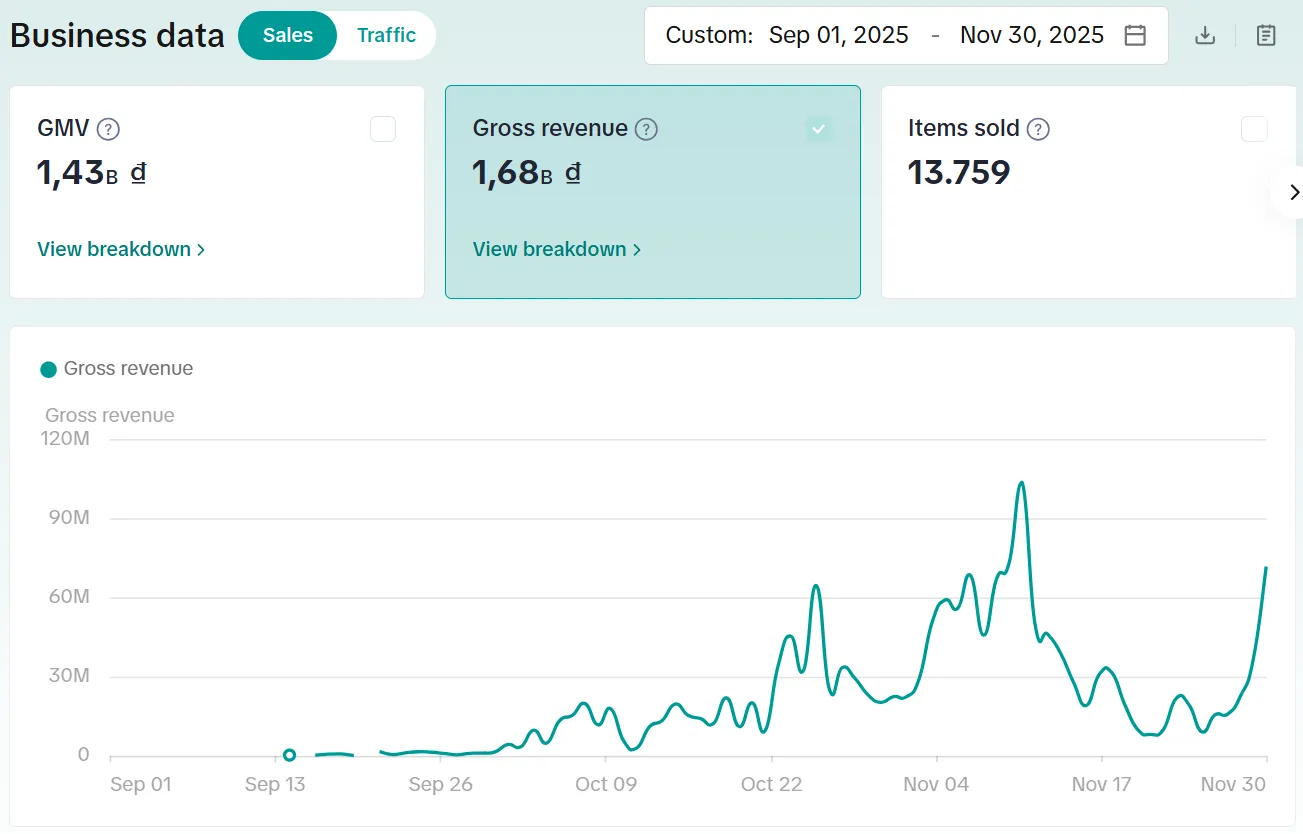
Task: Expand View breakdown under Gross revenue
Action: (557, 249)
